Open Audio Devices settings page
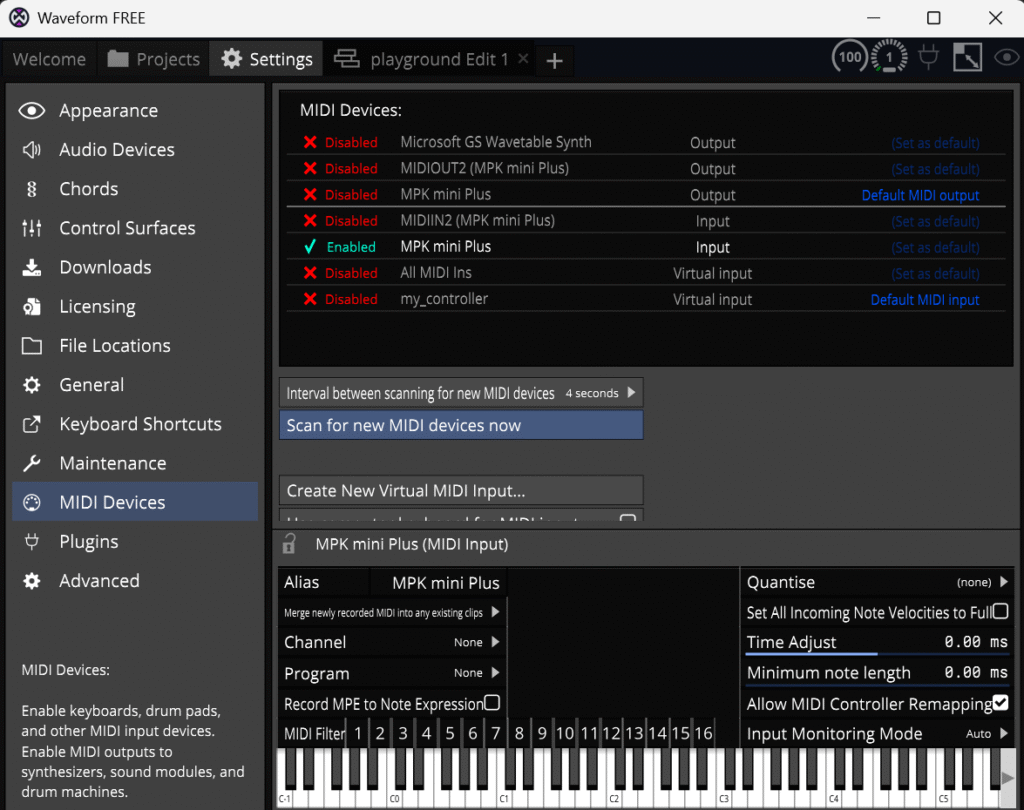The width and height of the screenshot is (1024, 810). 135,150
